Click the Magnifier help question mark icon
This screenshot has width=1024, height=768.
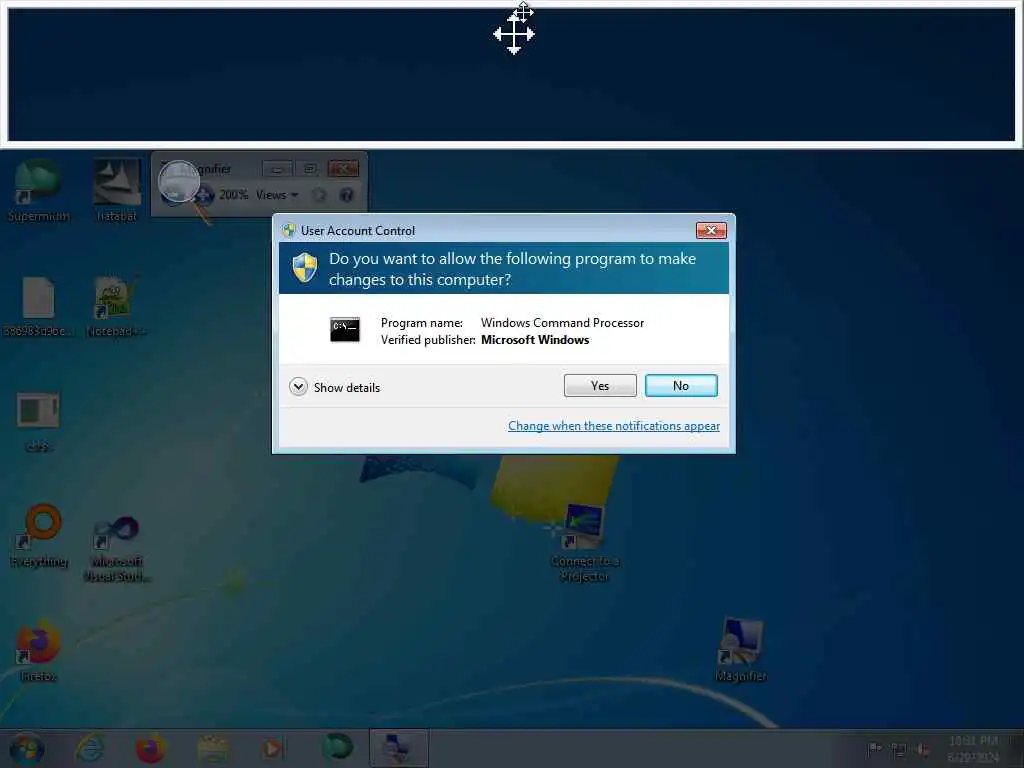[347, 195]
